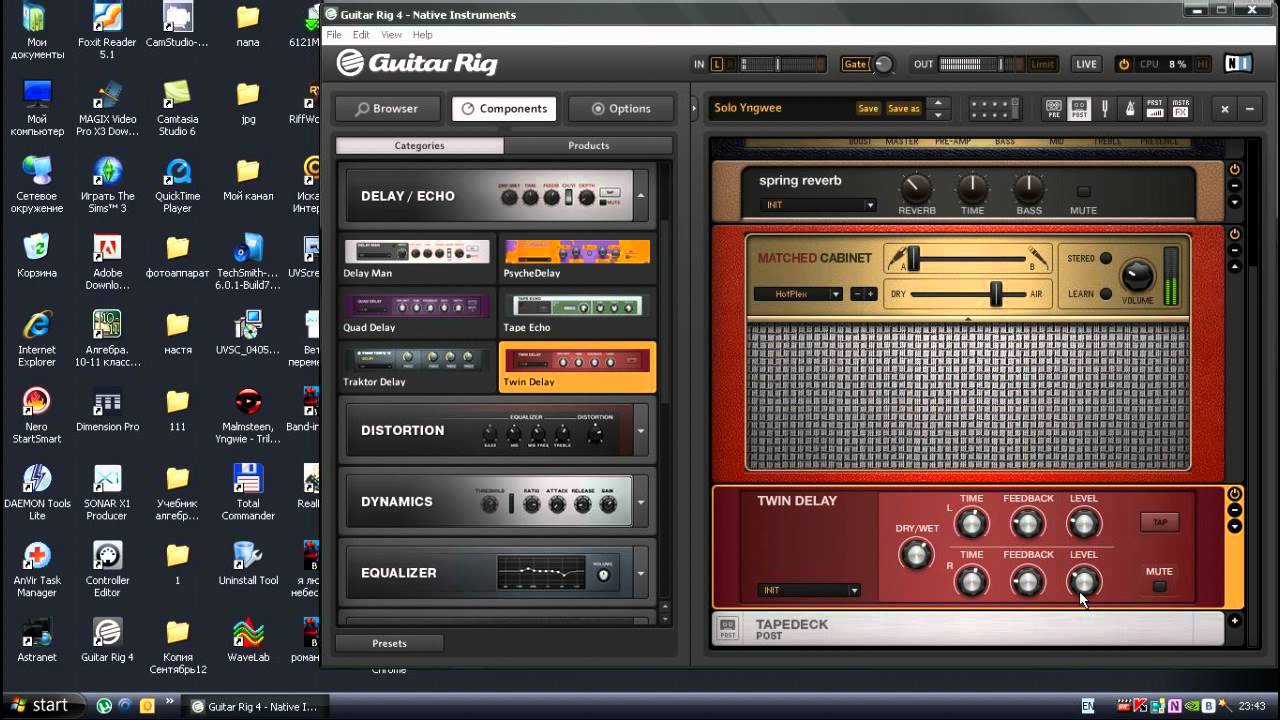Switch to the Categories tab
Image resolution: width=1280 pixels, height=720 pixels.
click(x=419, y=146)
